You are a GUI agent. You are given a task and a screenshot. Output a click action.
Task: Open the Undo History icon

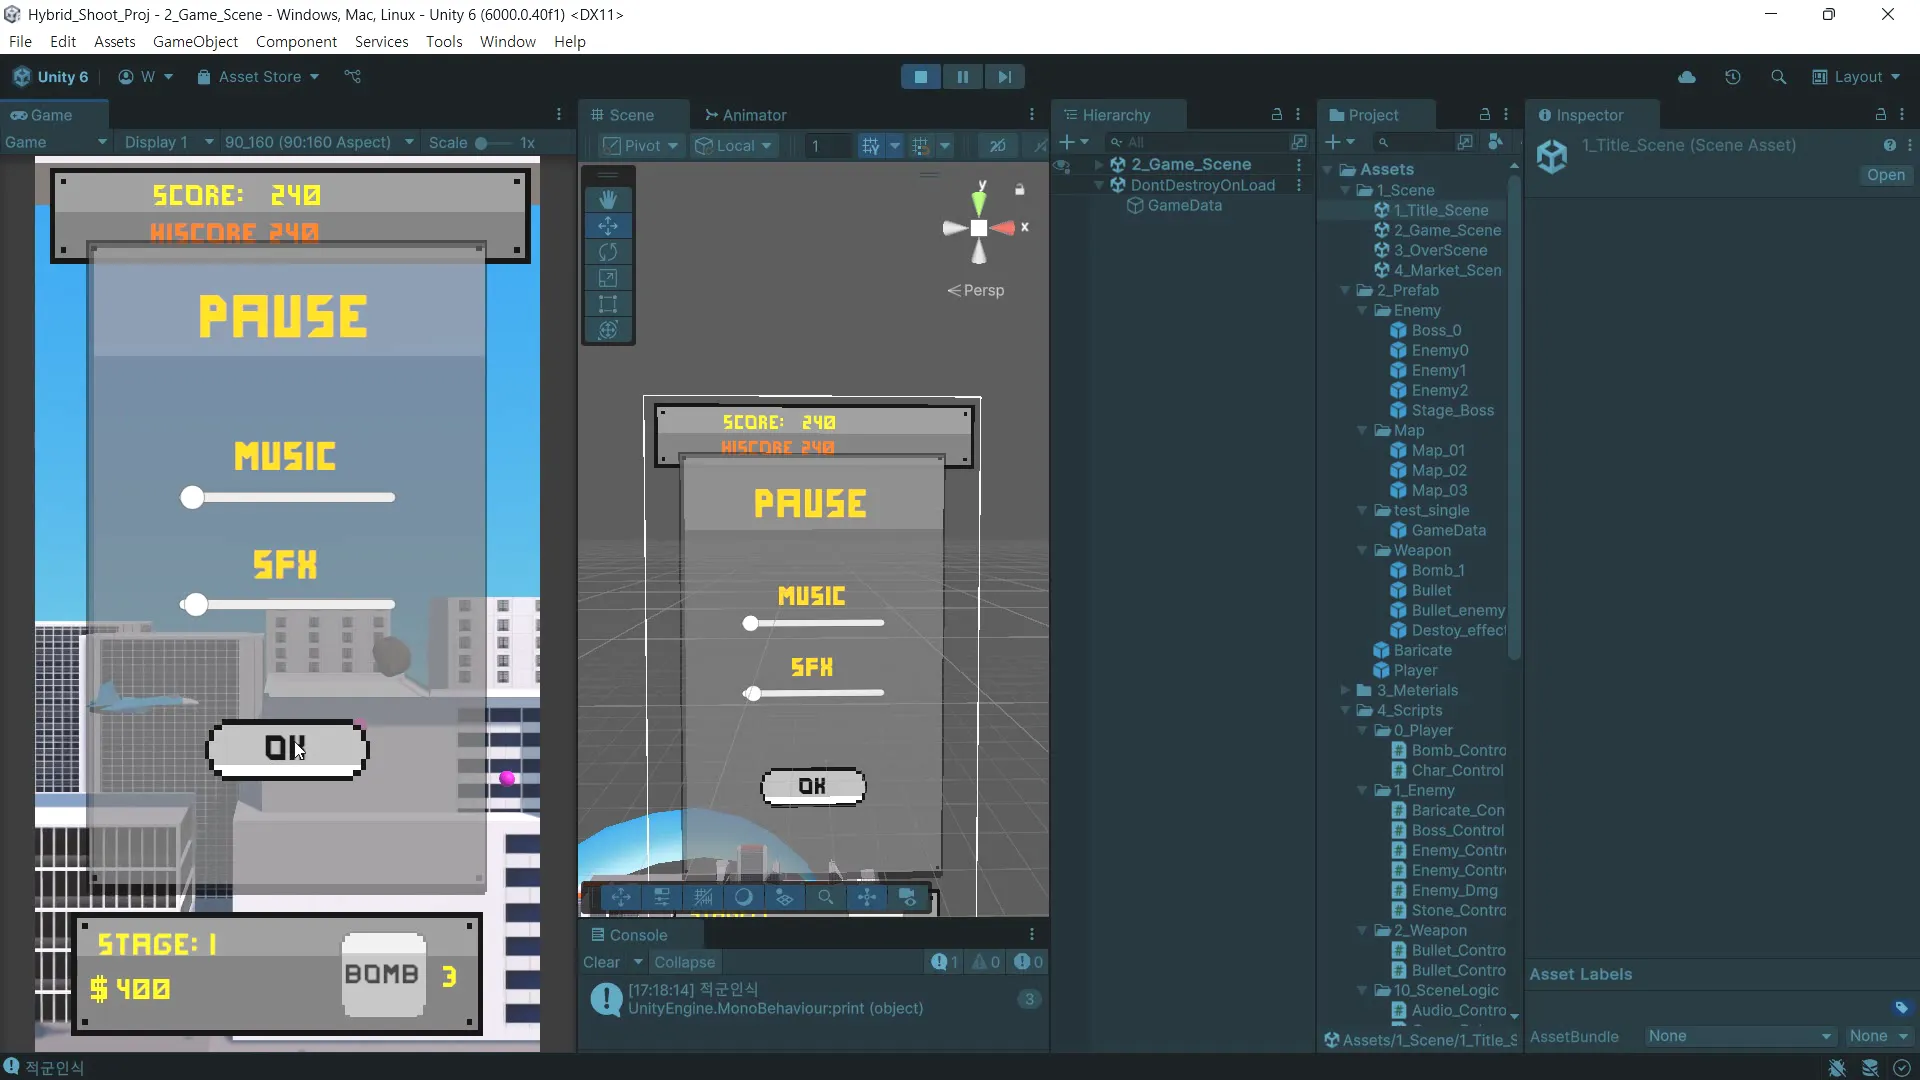[x=1733, y=77]
